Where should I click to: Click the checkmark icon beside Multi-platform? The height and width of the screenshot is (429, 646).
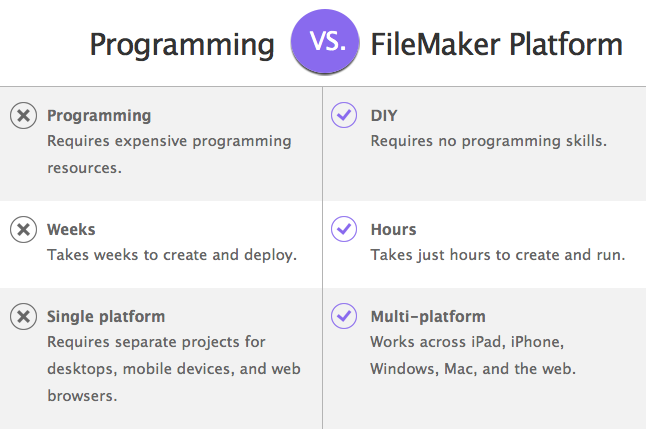point(344,316)
